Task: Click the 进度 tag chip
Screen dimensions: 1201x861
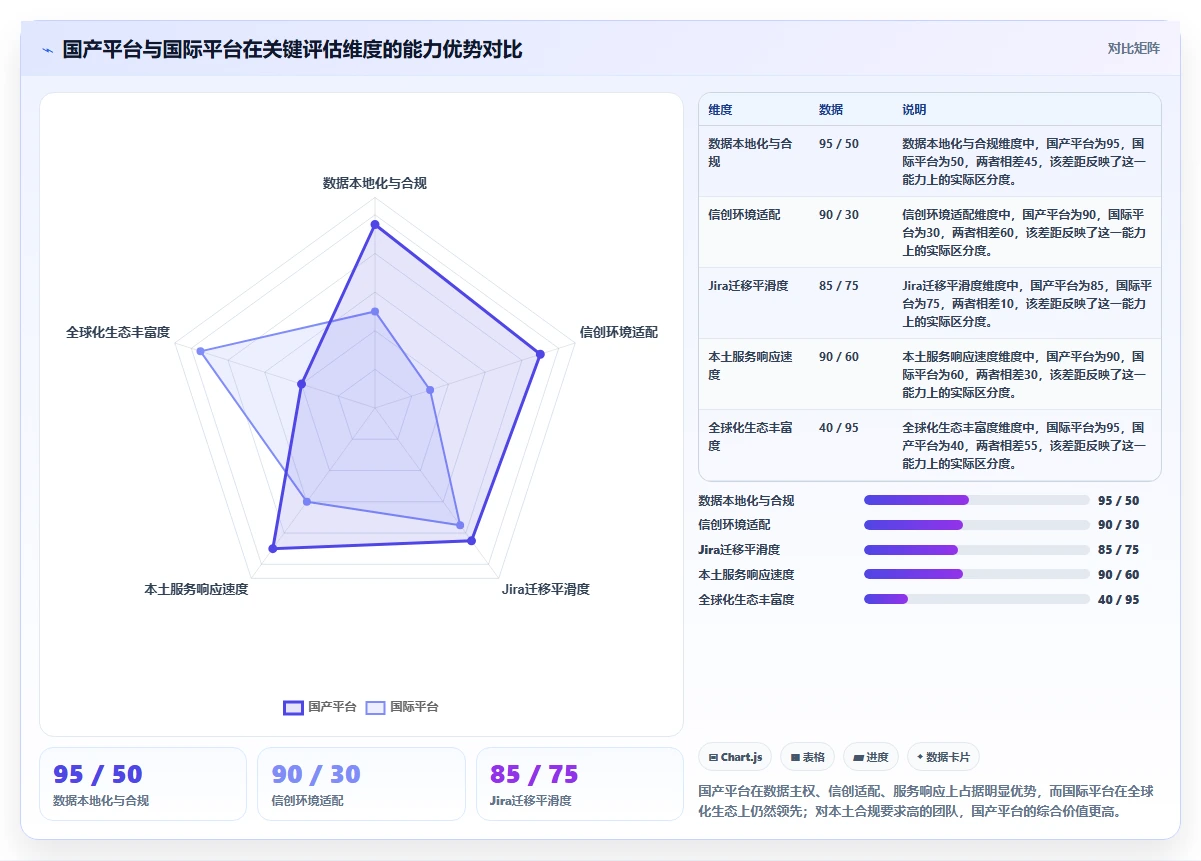Action: click(871, 757)
